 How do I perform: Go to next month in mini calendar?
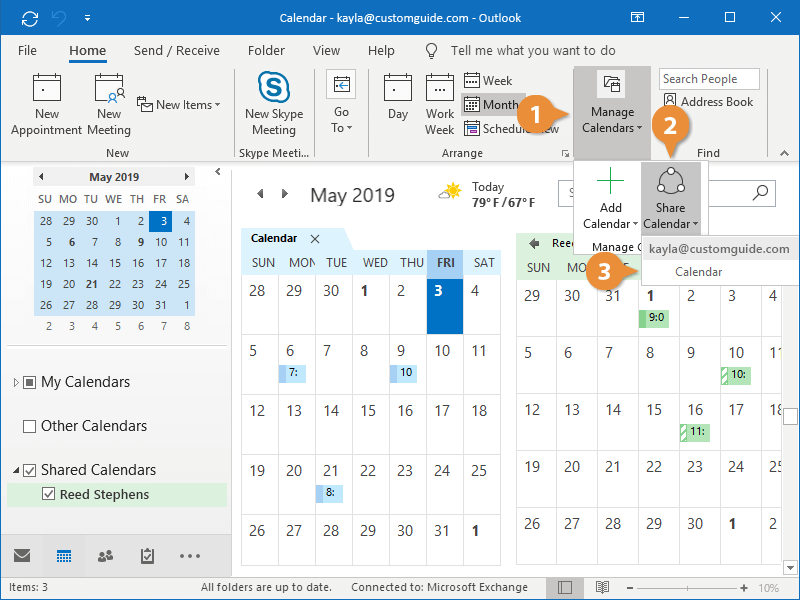[186, 177]
